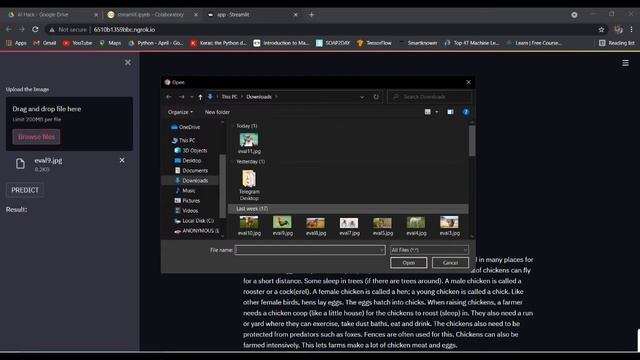Image resolution: width=640 pixels, height=360 pixels.
Task: Open YouTube bookmark
Action: 78,43
